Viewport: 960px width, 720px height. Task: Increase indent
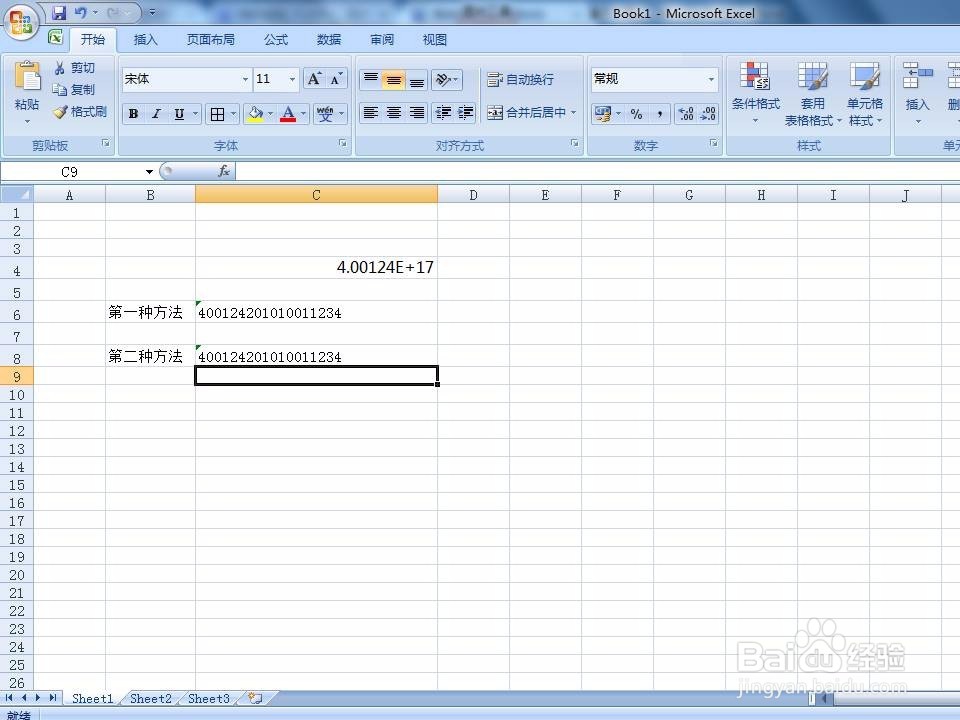(465, 113)
